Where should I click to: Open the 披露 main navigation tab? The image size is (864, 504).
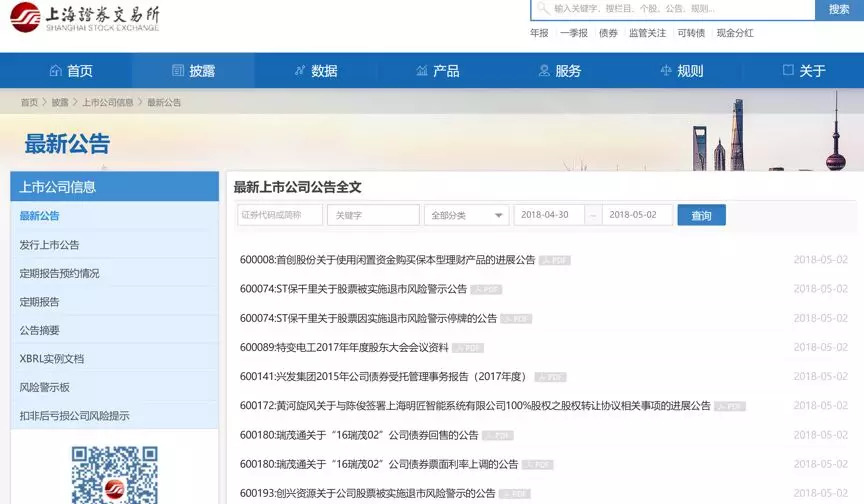[x=193, y=71]
